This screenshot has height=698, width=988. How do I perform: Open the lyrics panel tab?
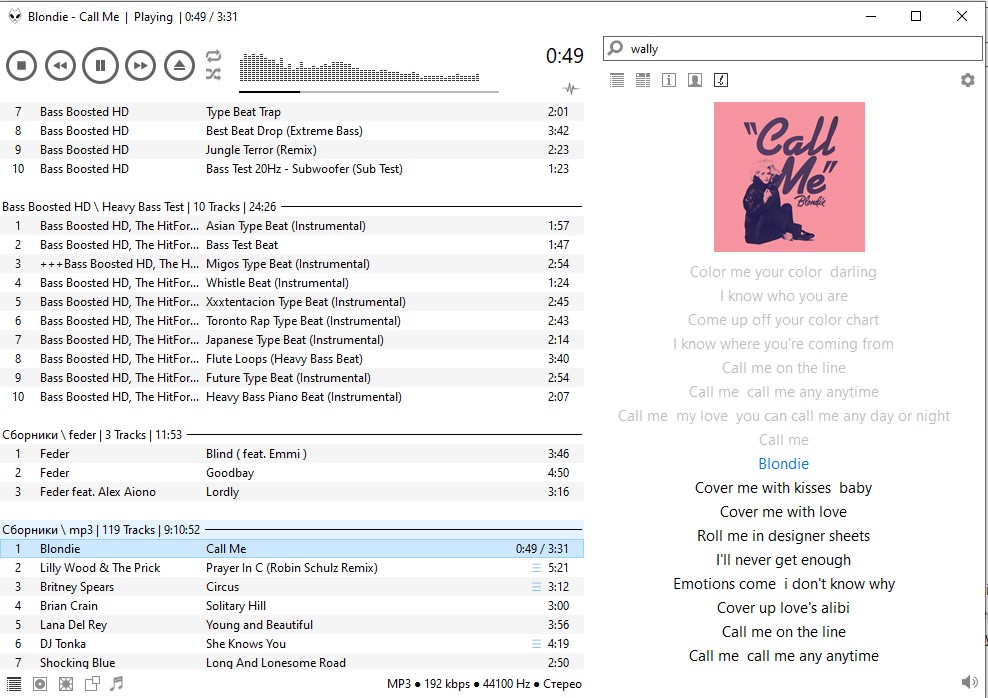[x=721, y=80]
